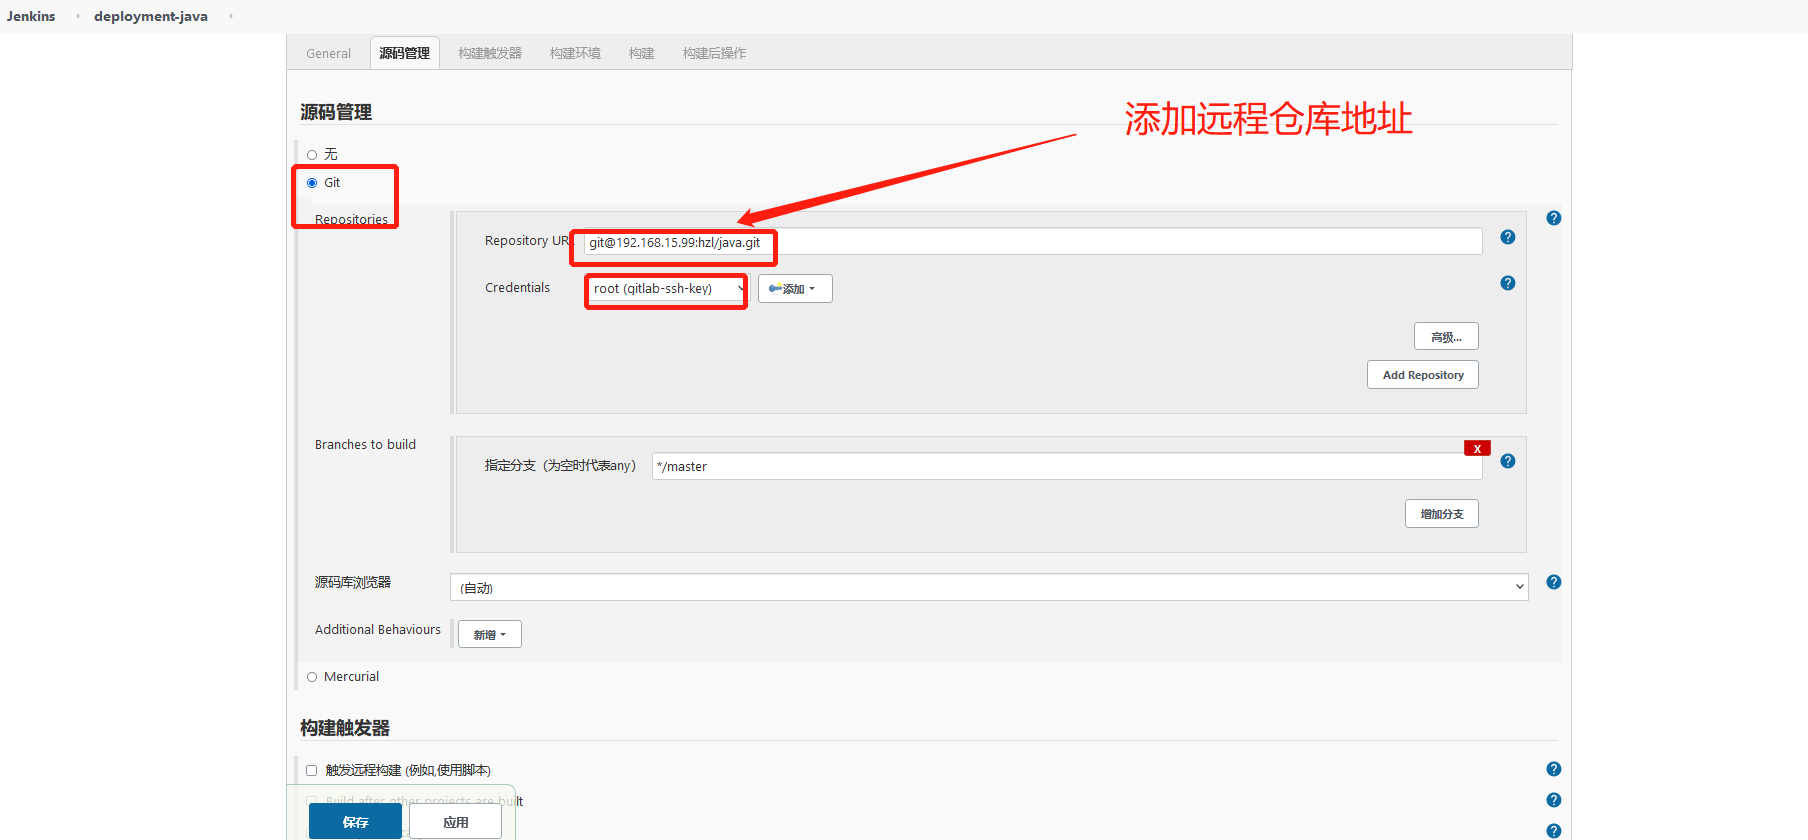Click the Add Repository button
Viewport: 1808px width, 840px height.
tap(1423, 374)
